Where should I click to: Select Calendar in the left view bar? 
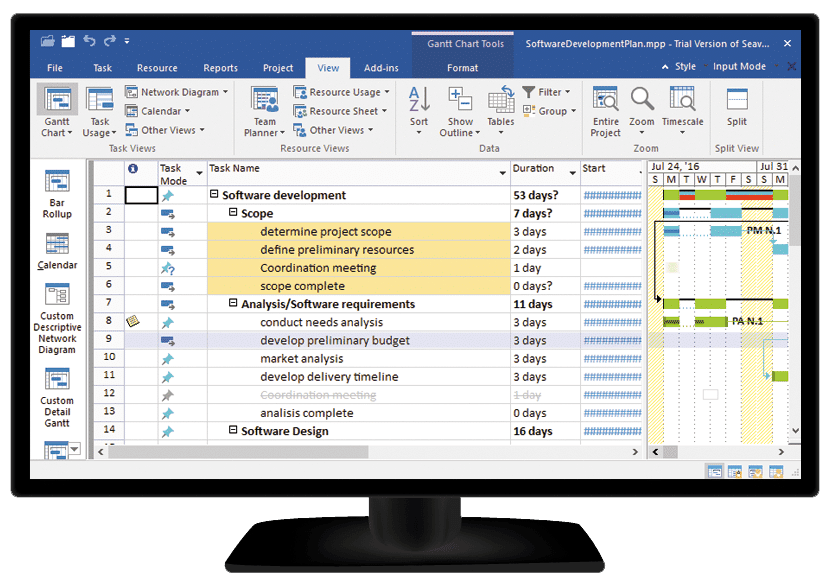57,251
